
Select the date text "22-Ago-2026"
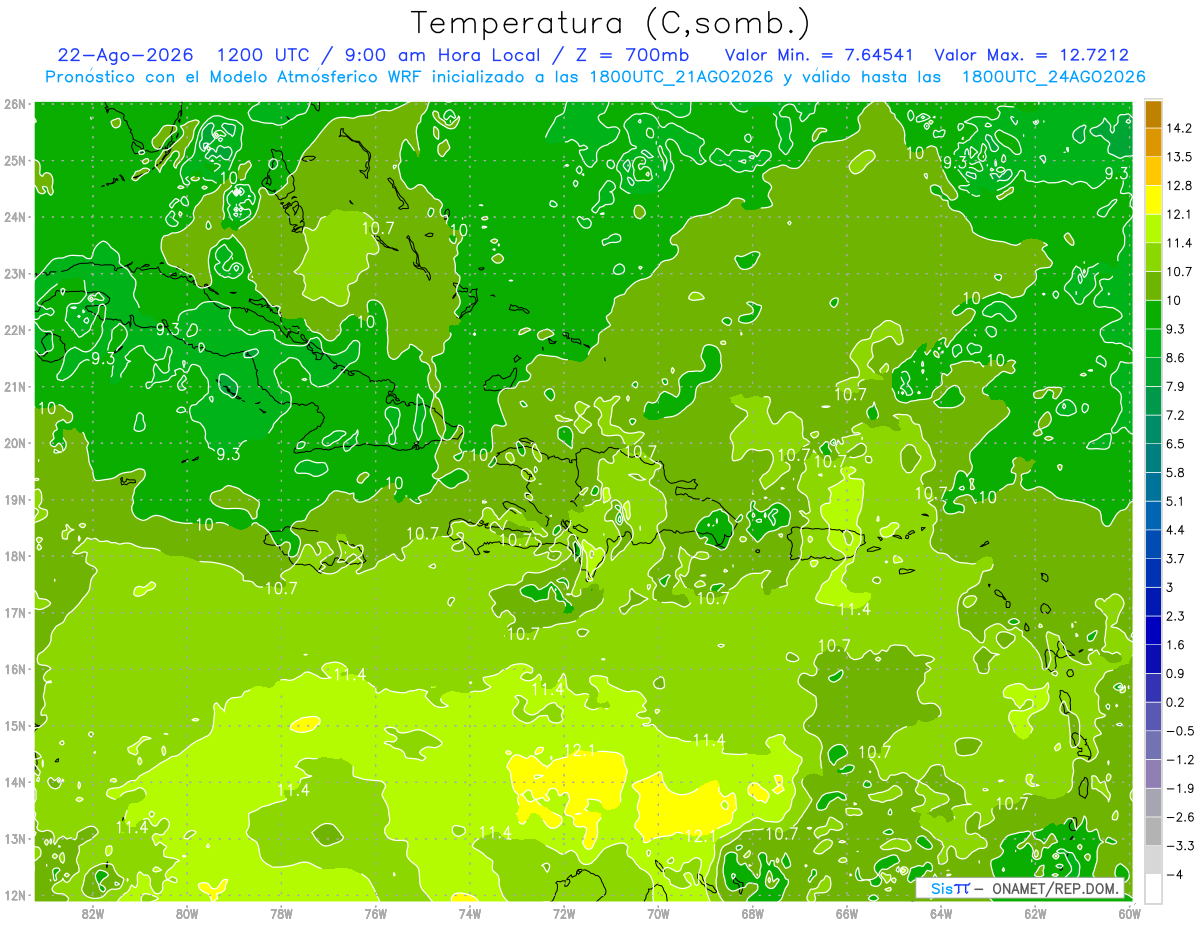pos(125,55)
